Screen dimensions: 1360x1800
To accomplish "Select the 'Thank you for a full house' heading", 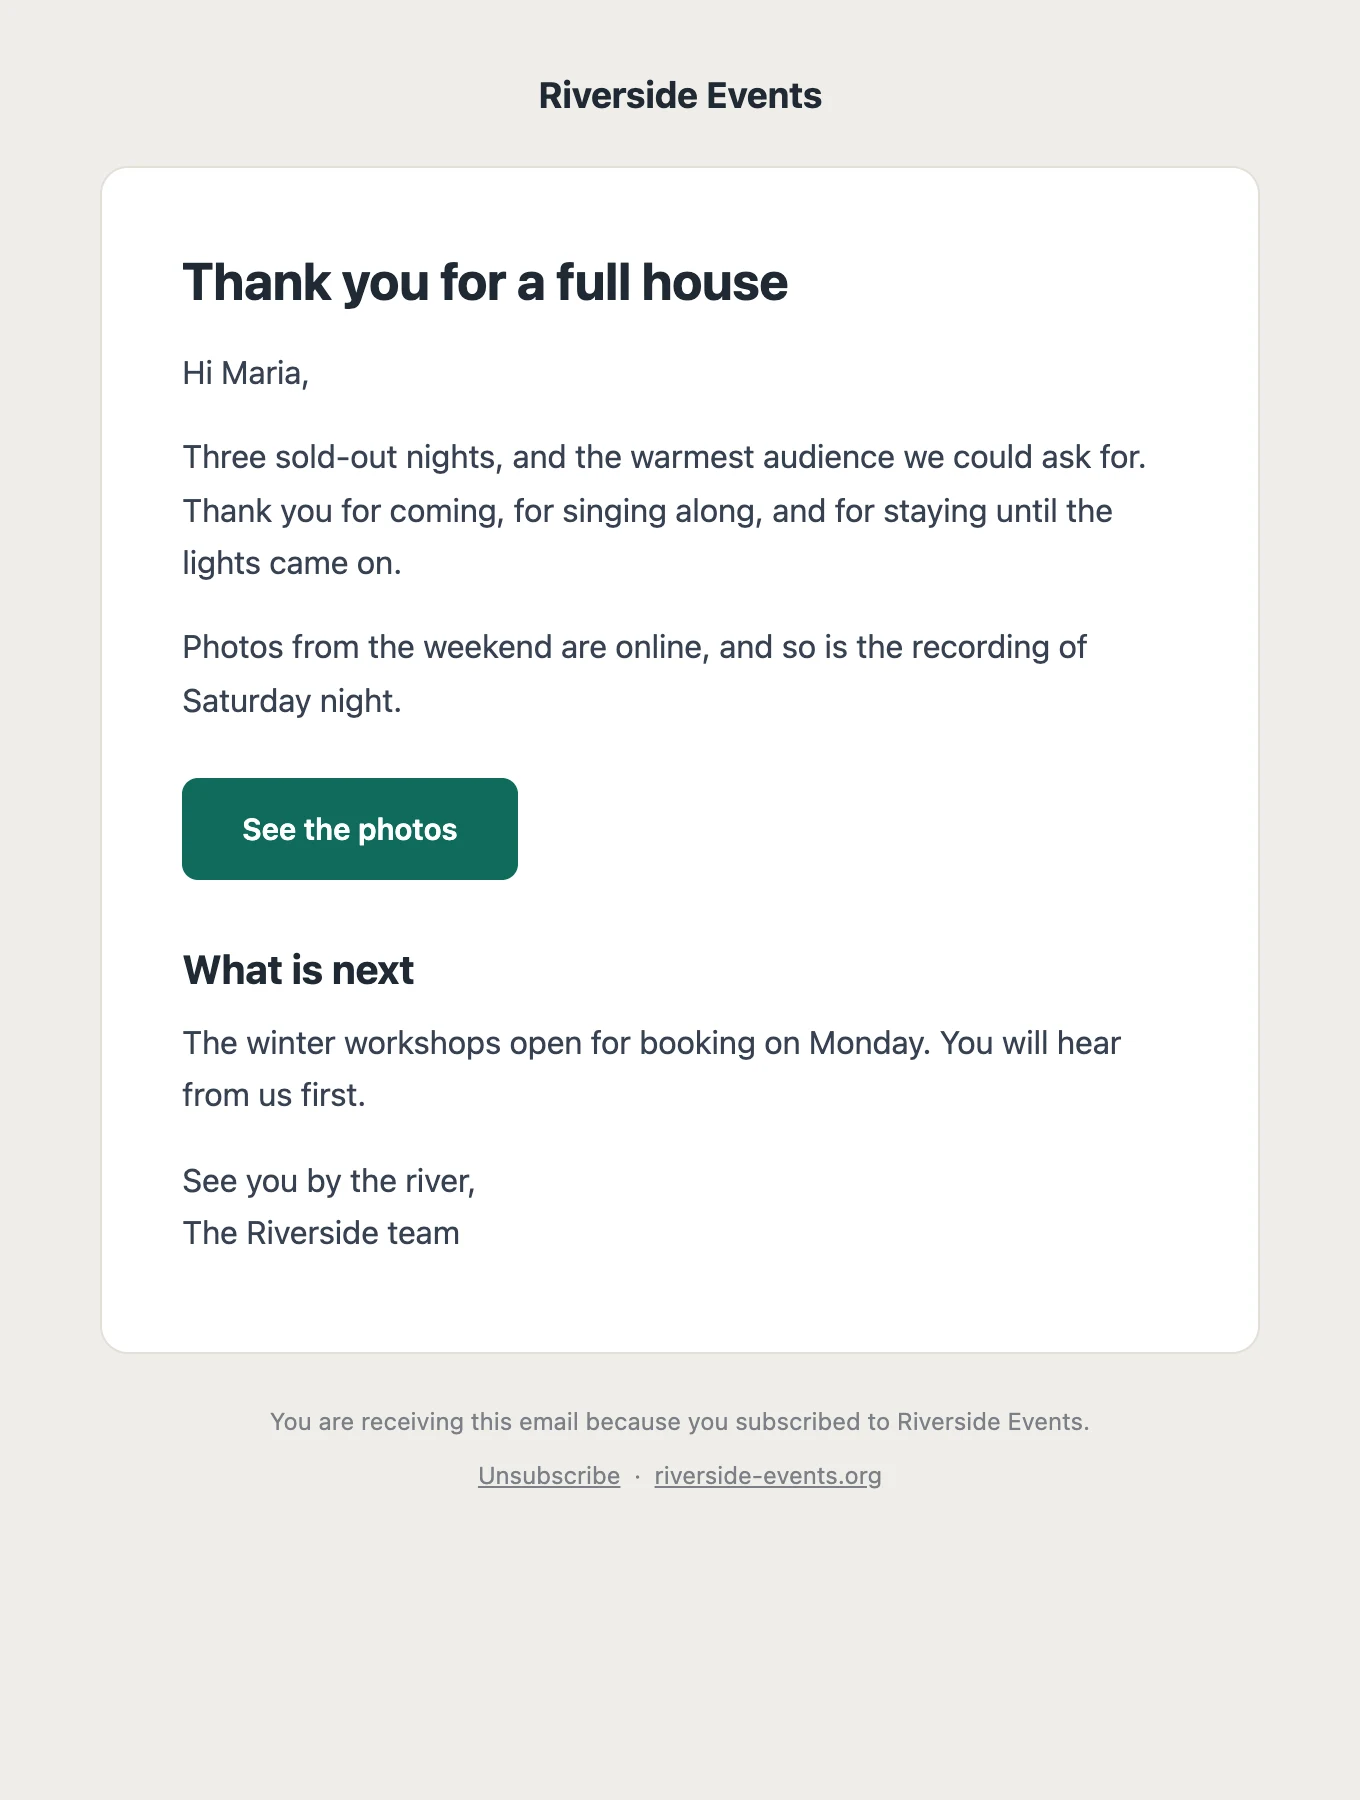I will click(x=485, y=283).
